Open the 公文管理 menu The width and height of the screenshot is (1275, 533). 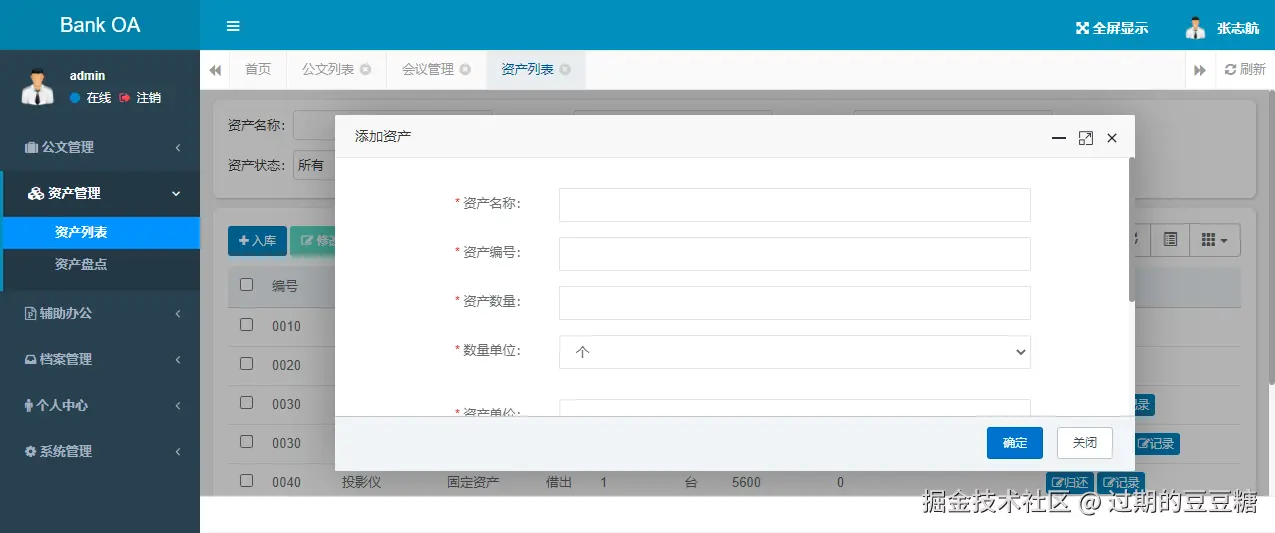pyautogui.click(x=100, y=147)
